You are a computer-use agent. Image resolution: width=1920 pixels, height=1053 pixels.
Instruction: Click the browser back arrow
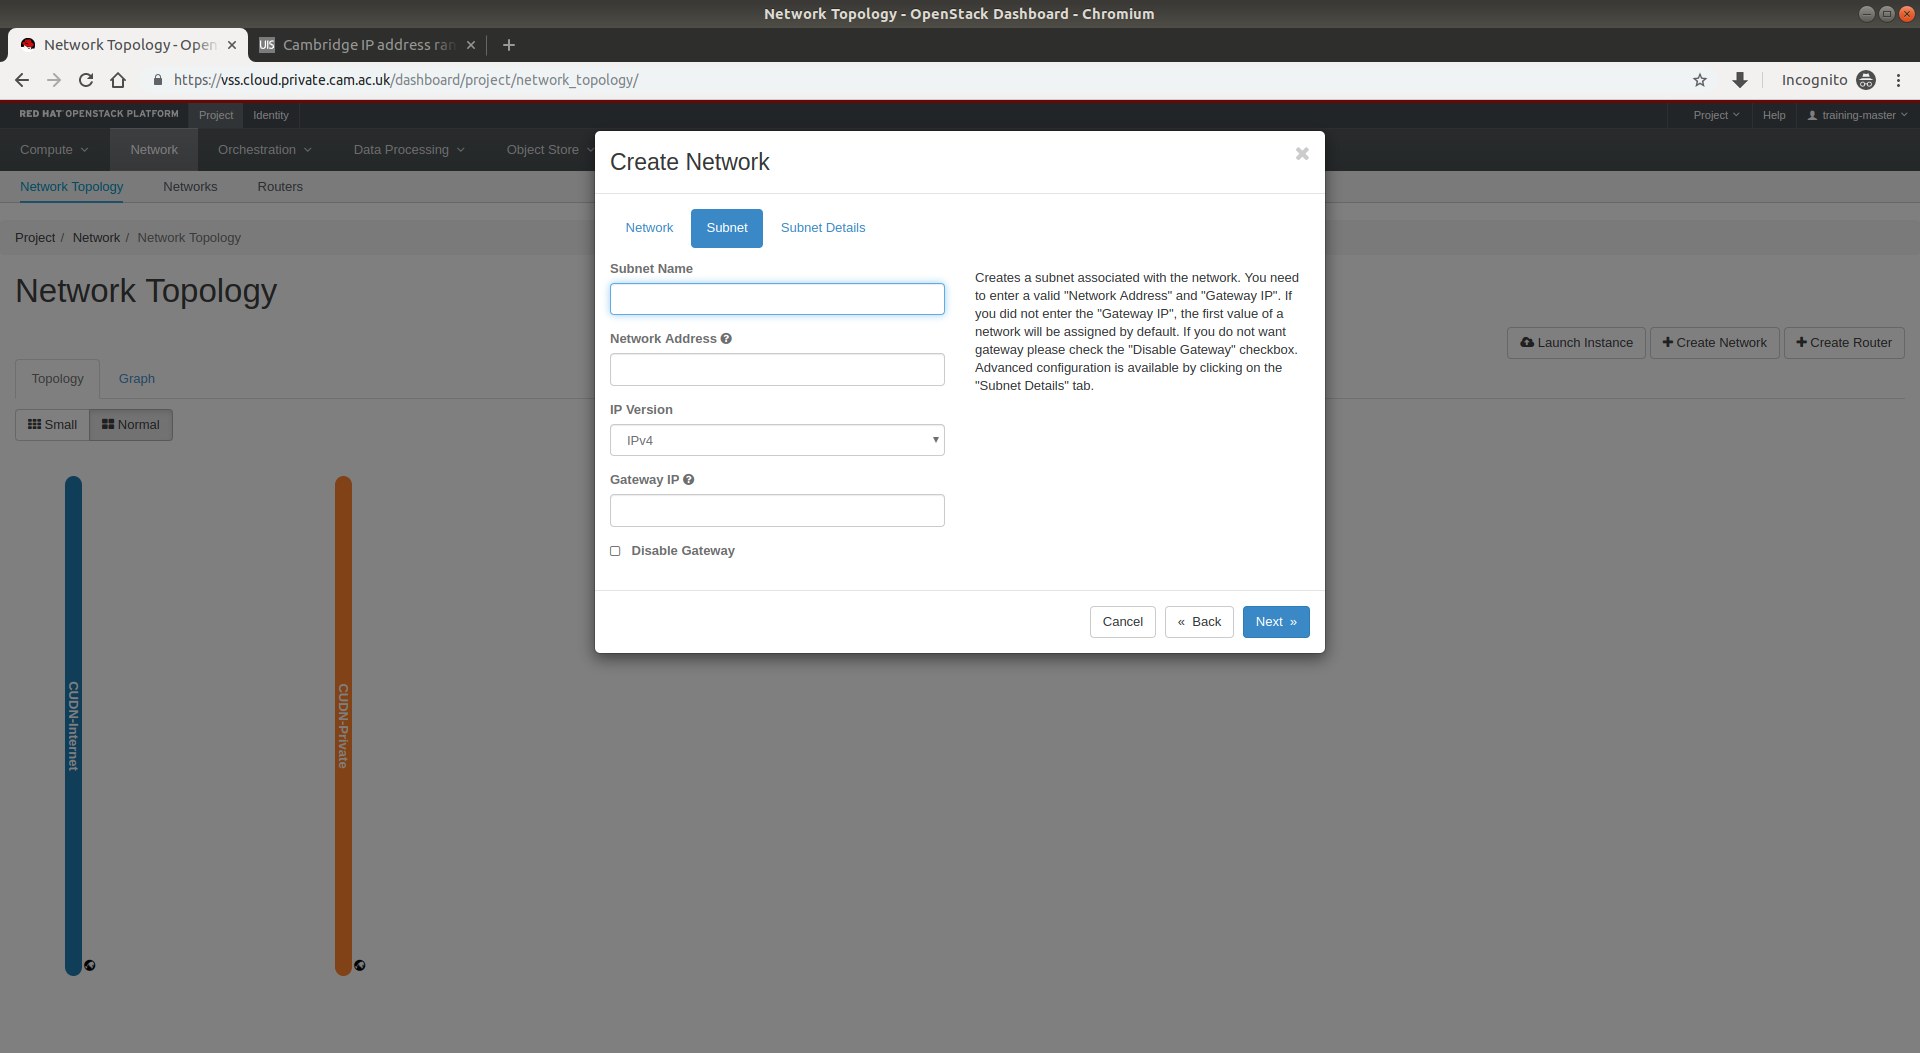pyautogui.click(x=22, y=80)
